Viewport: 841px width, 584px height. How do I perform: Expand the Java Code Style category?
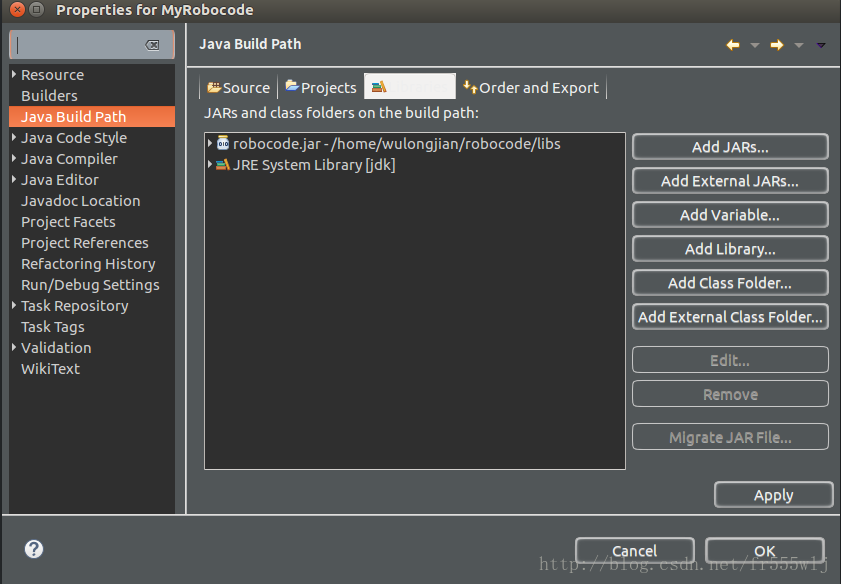pos(14,137)
